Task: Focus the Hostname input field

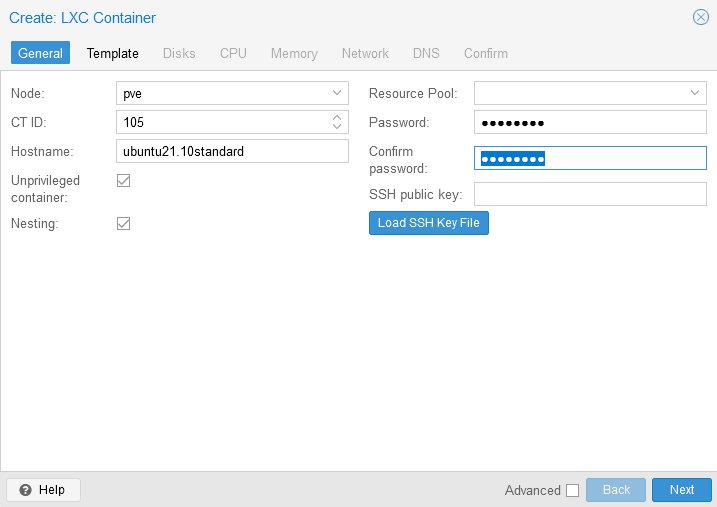Action: (232, 151)
